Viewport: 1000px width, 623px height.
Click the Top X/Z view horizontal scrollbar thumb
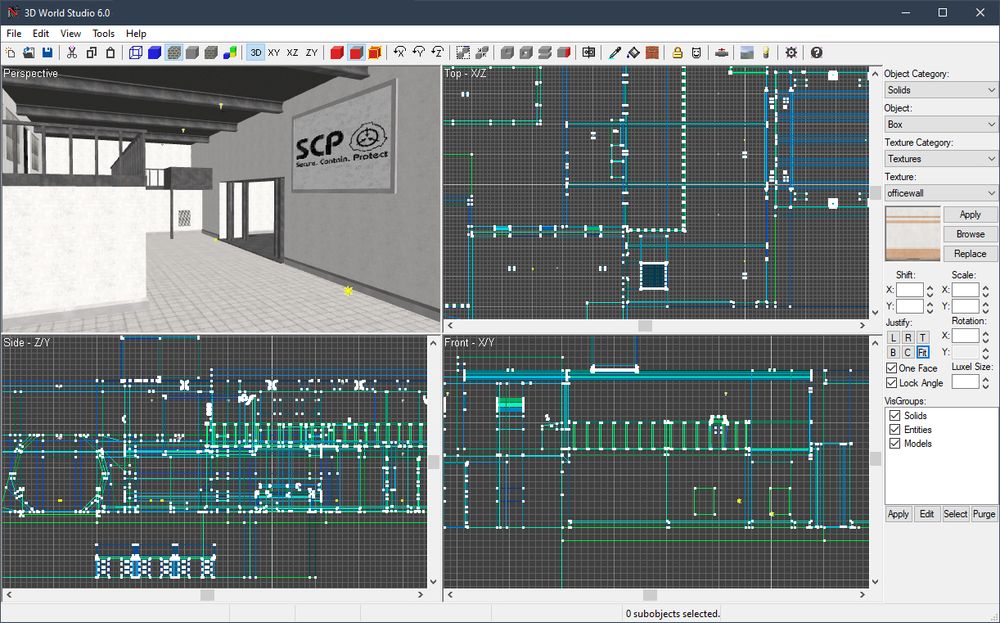pos(645,325)
